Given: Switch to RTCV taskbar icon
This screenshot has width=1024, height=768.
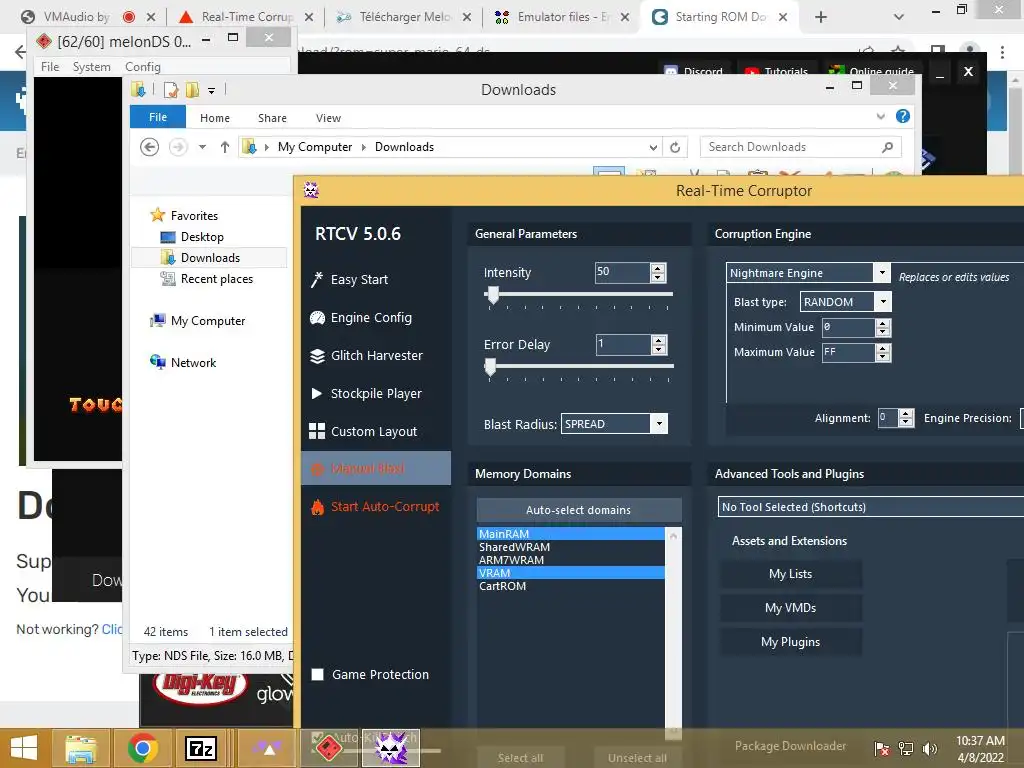Looking at the screenshot, I should click(391, 748).
